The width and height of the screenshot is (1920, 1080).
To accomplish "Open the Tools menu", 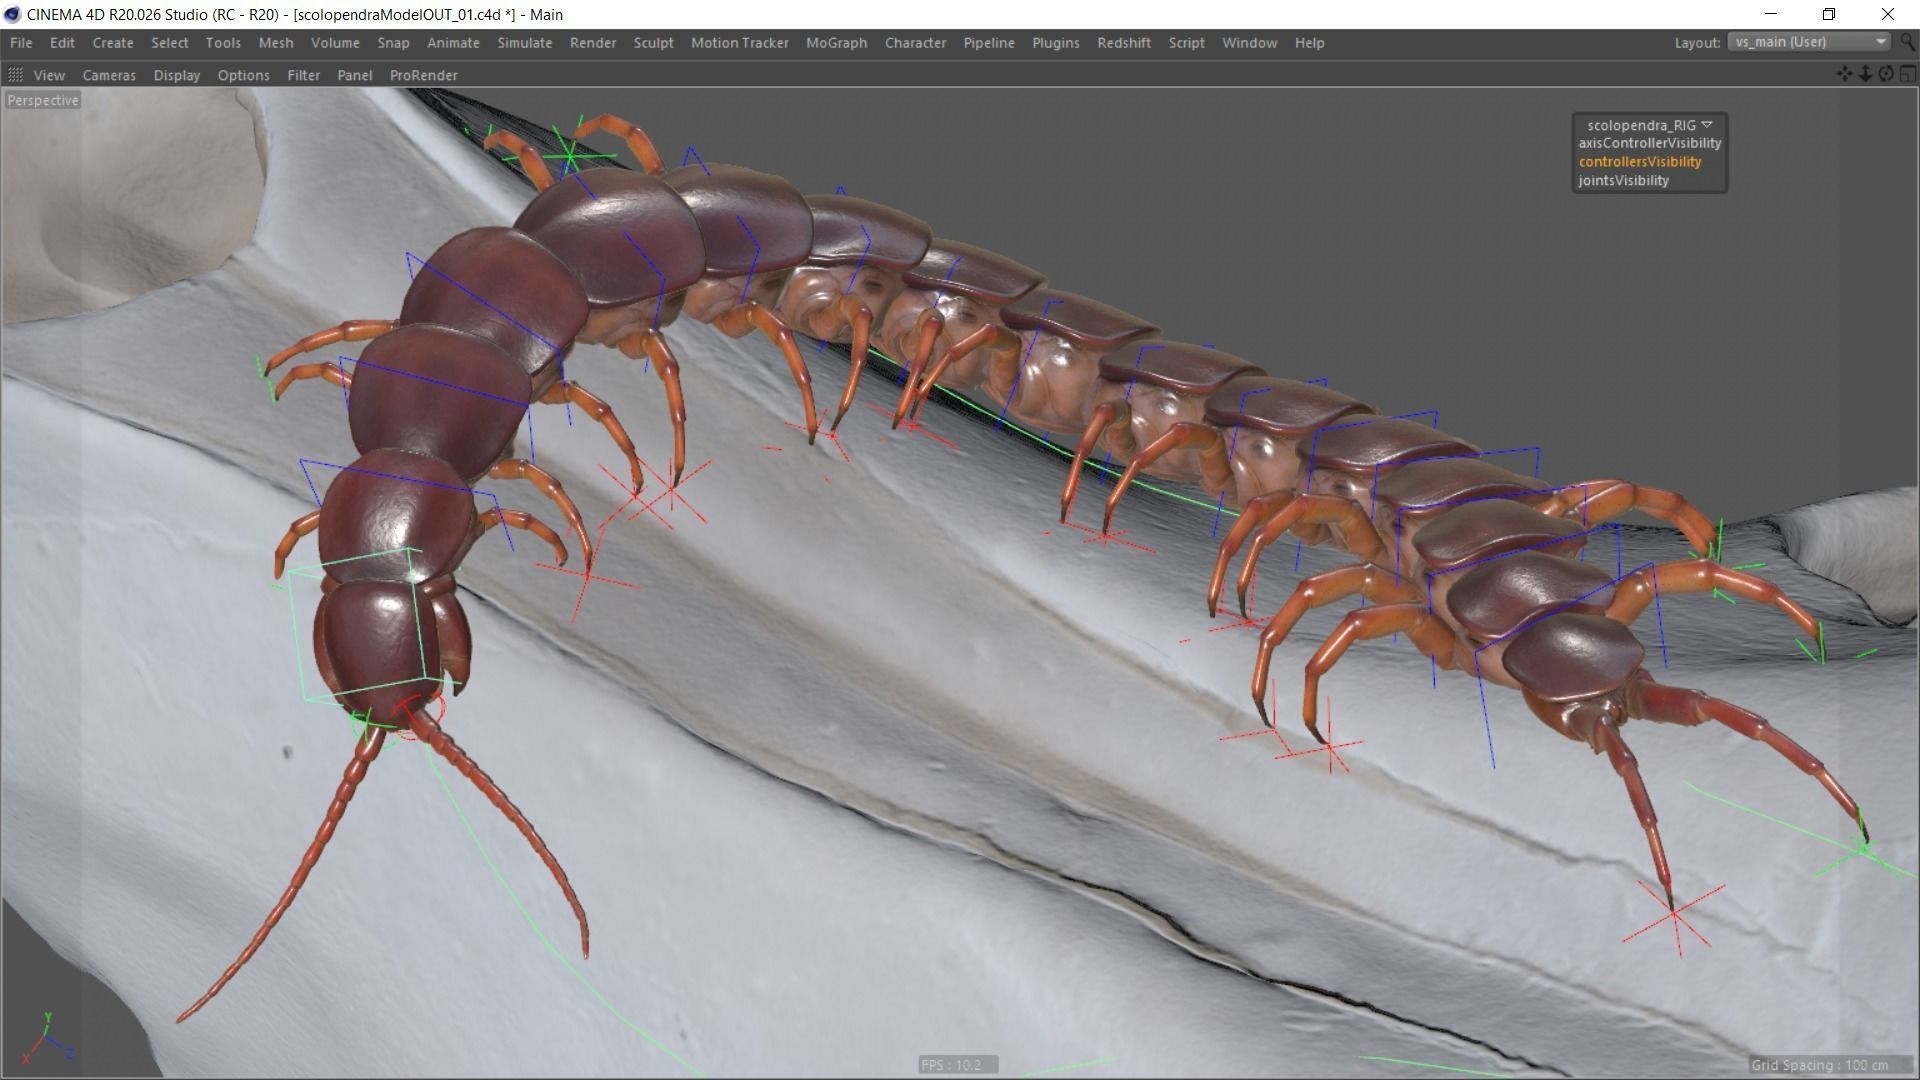I will coord(223,43).
